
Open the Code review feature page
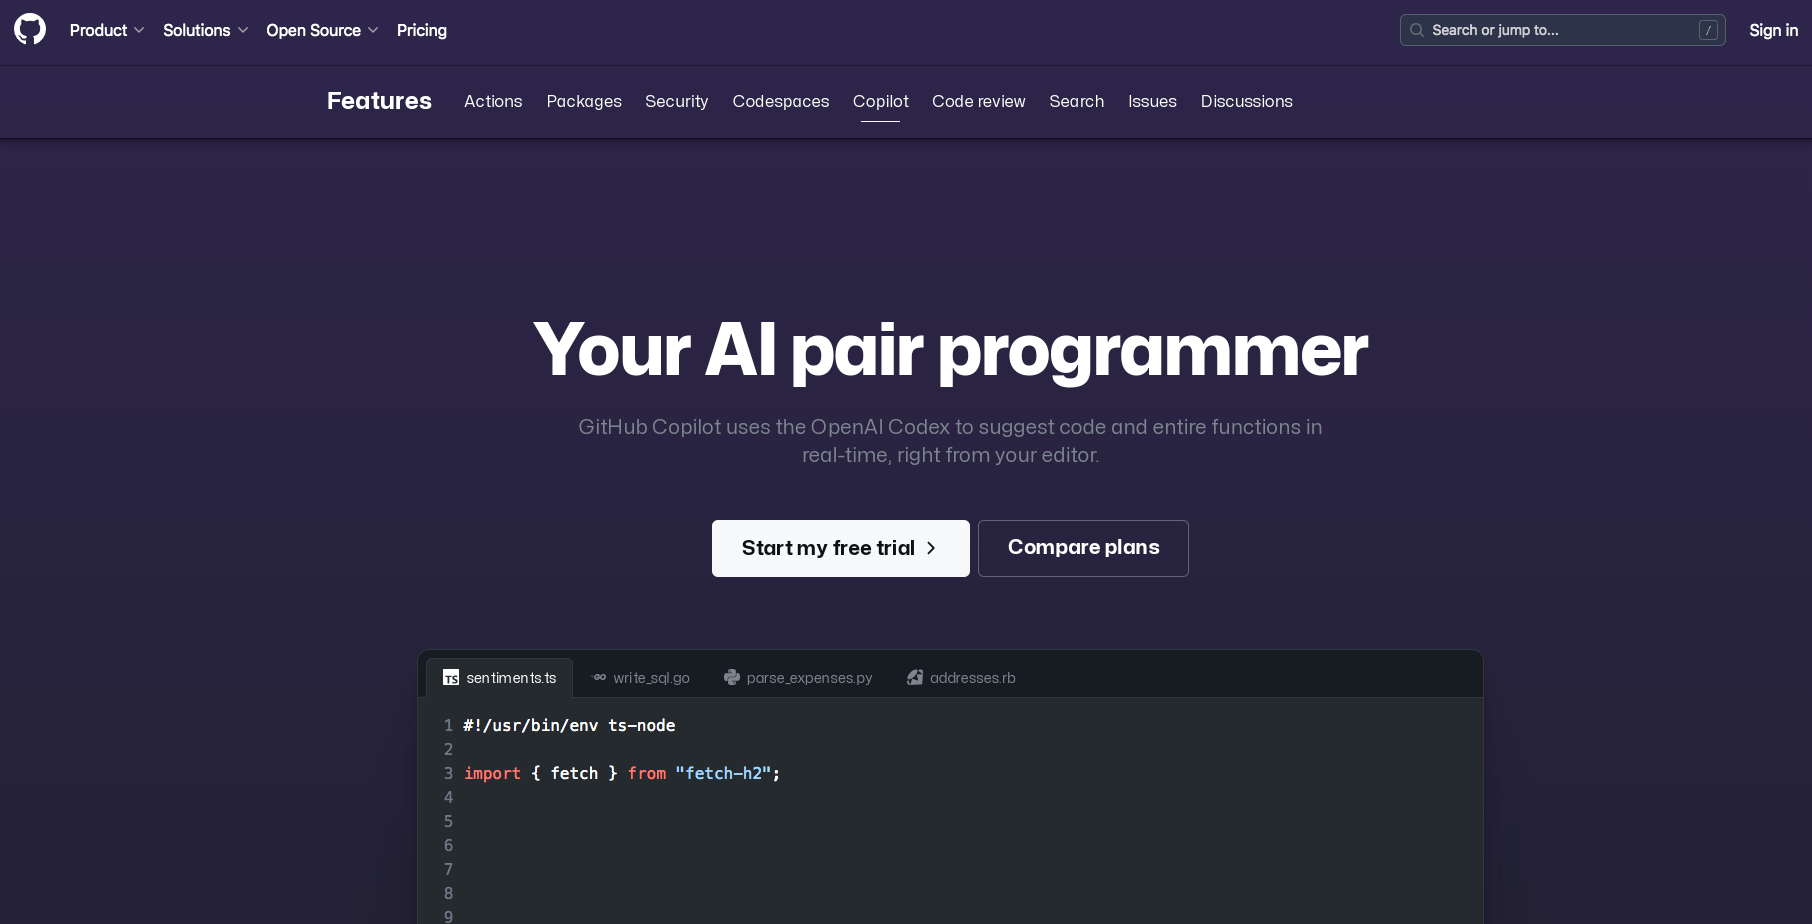pyautogui.click(x=979, y=101)
